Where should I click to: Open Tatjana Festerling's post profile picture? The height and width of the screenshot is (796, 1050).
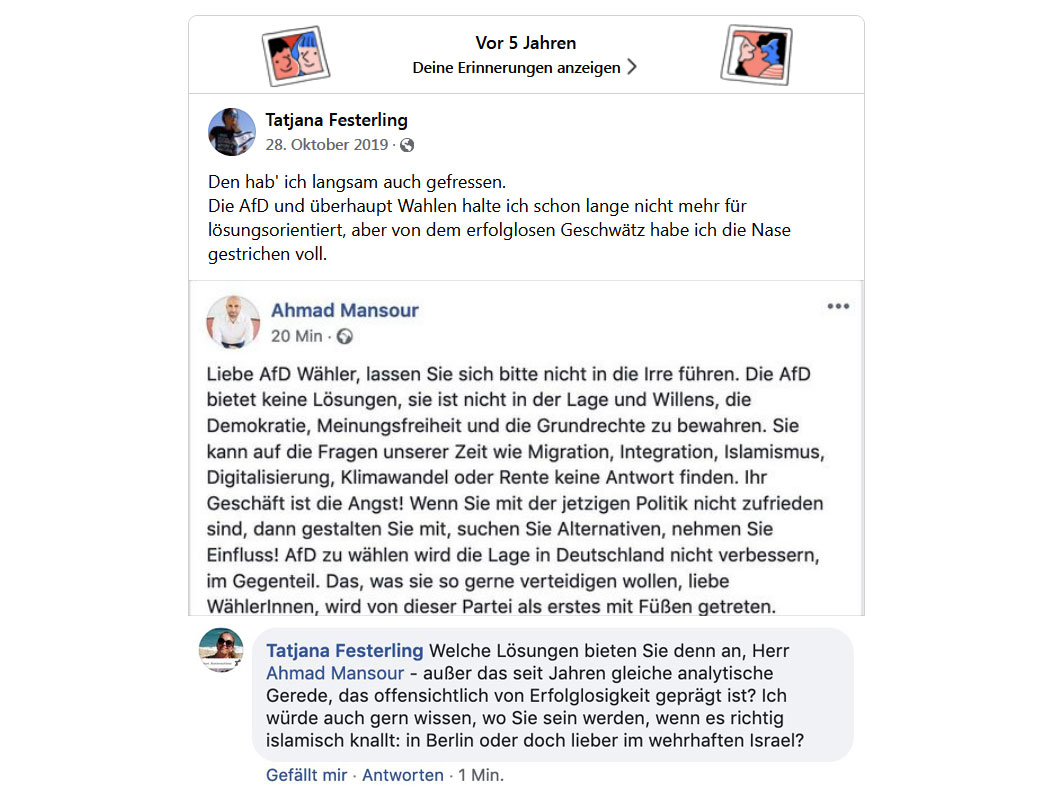click(232, 132)
